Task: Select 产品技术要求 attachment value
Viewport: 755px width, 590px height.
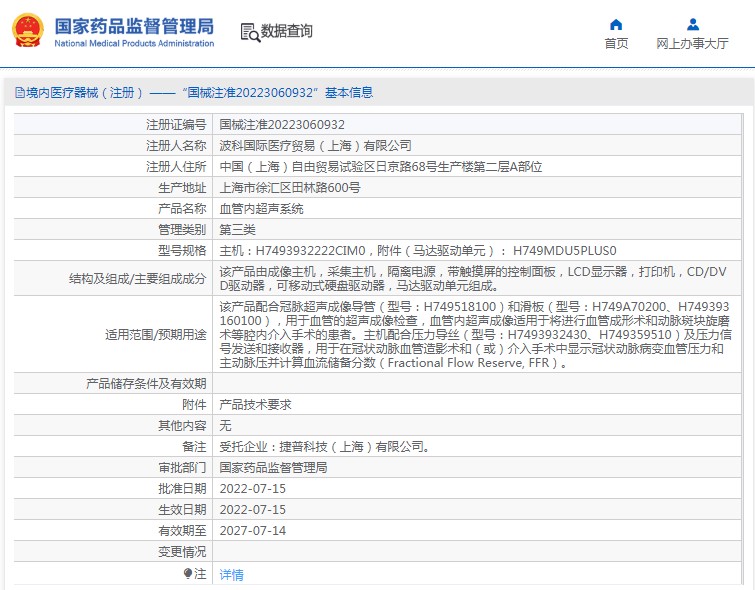Action: 256,405
